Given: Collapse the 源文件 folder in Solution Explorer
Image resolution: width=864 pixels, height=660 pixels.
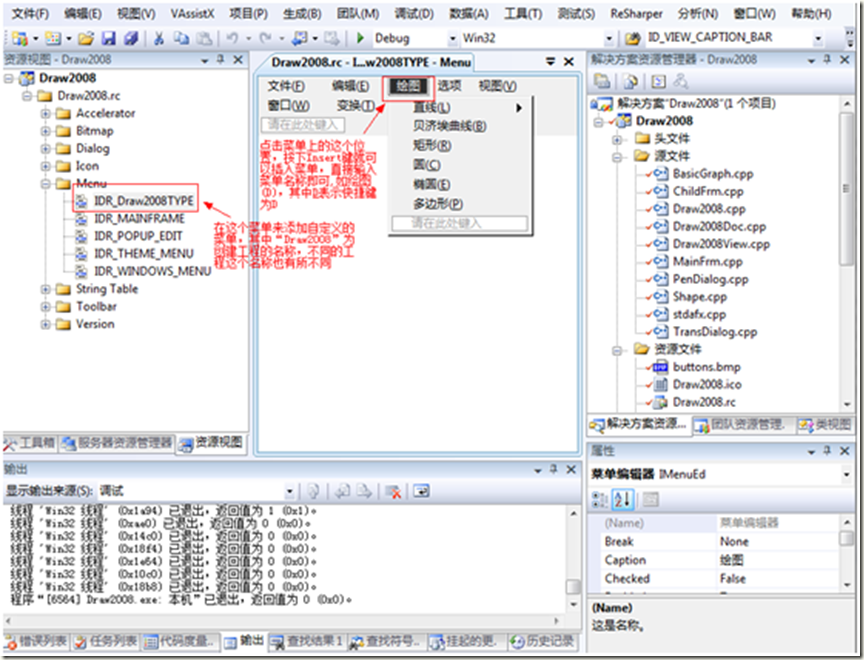Looking at the screenshot, I should click(617, 157).
